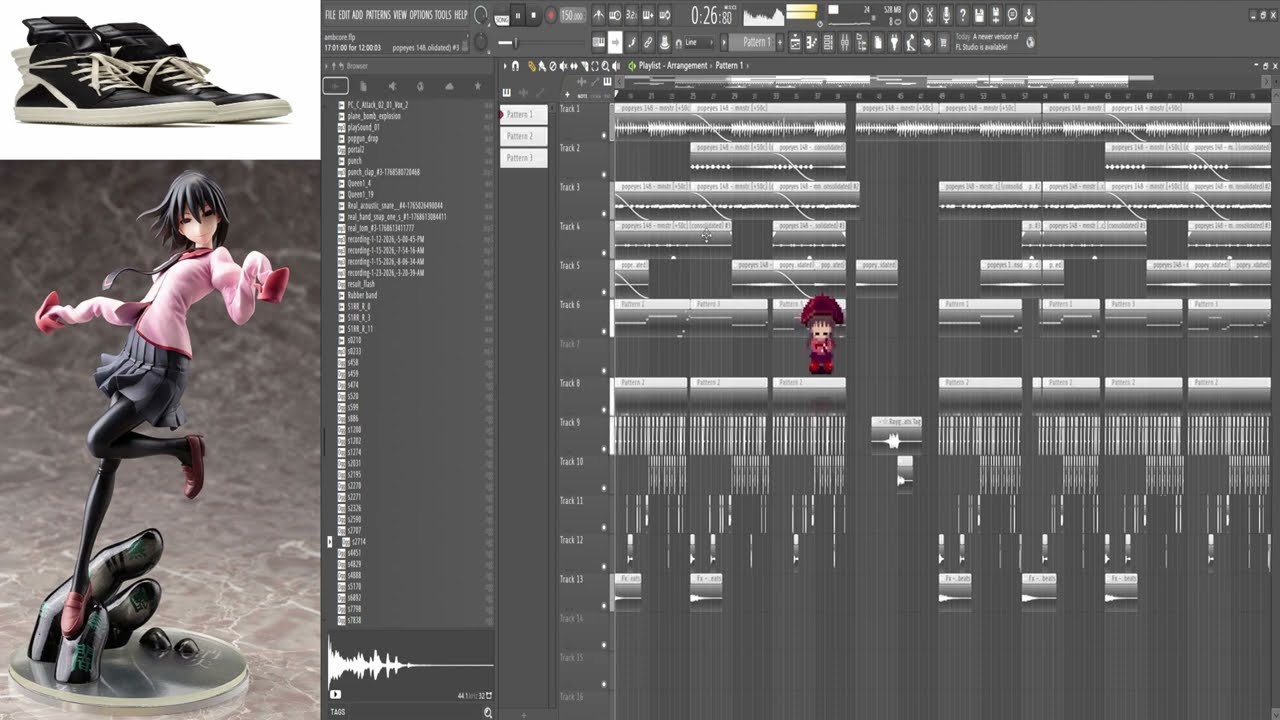Screen dimensions: 1280x720
Task: Mute Track 10 via its dot switch
Action: 604,487
